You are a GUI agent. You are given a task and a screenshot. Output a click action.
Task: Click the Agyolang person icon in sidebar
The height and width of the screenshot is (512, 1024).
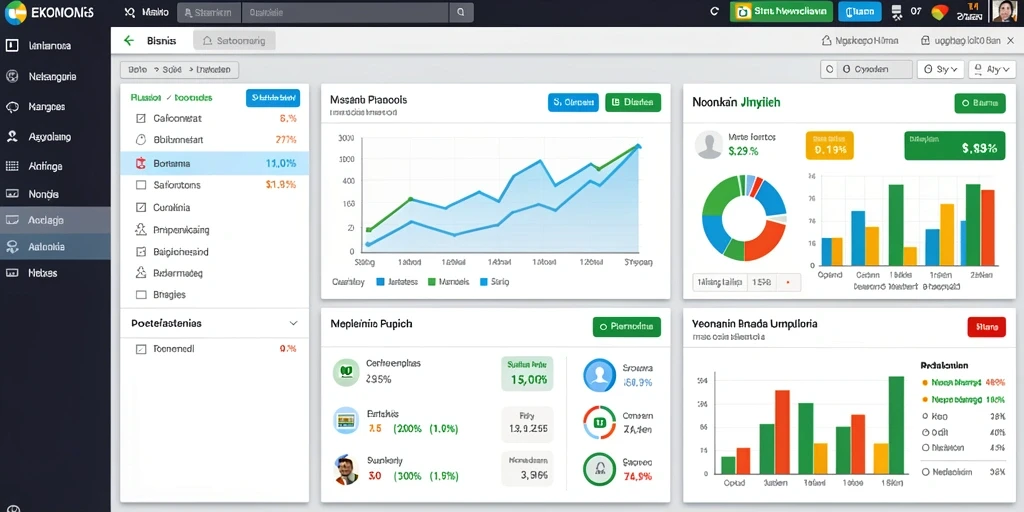pyautogui.click(x=11, y=136)
